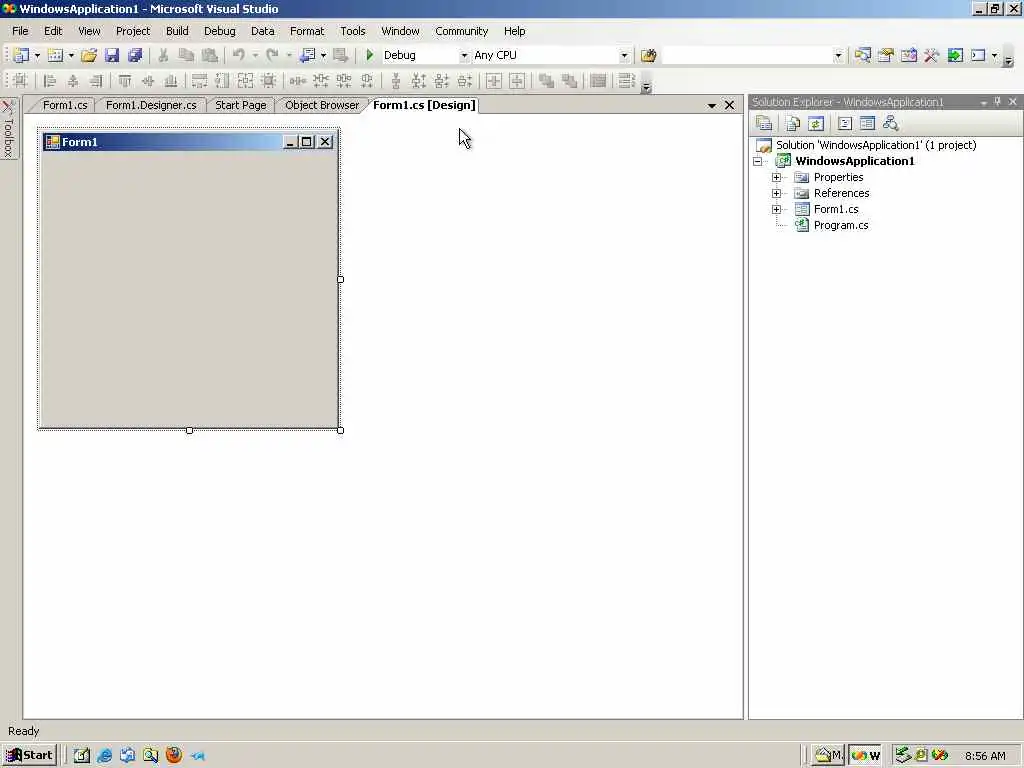The height and width of the screenshot is (768, 1024).
Task: Save the current file with floppy icon
Action: (x=112, y=56)
